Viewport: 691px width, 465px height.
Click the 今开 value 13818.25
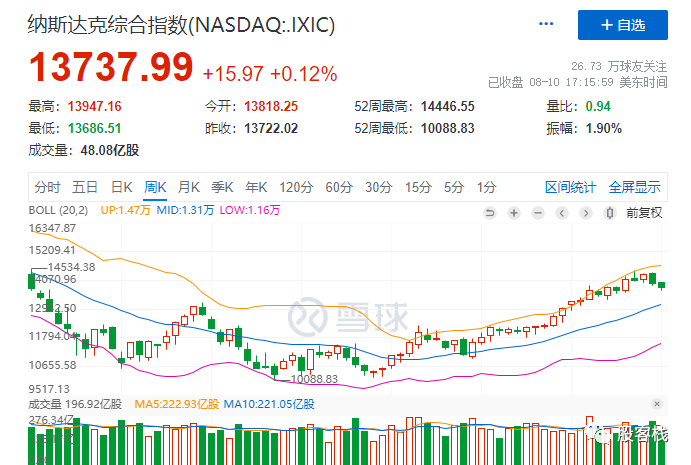271,107
